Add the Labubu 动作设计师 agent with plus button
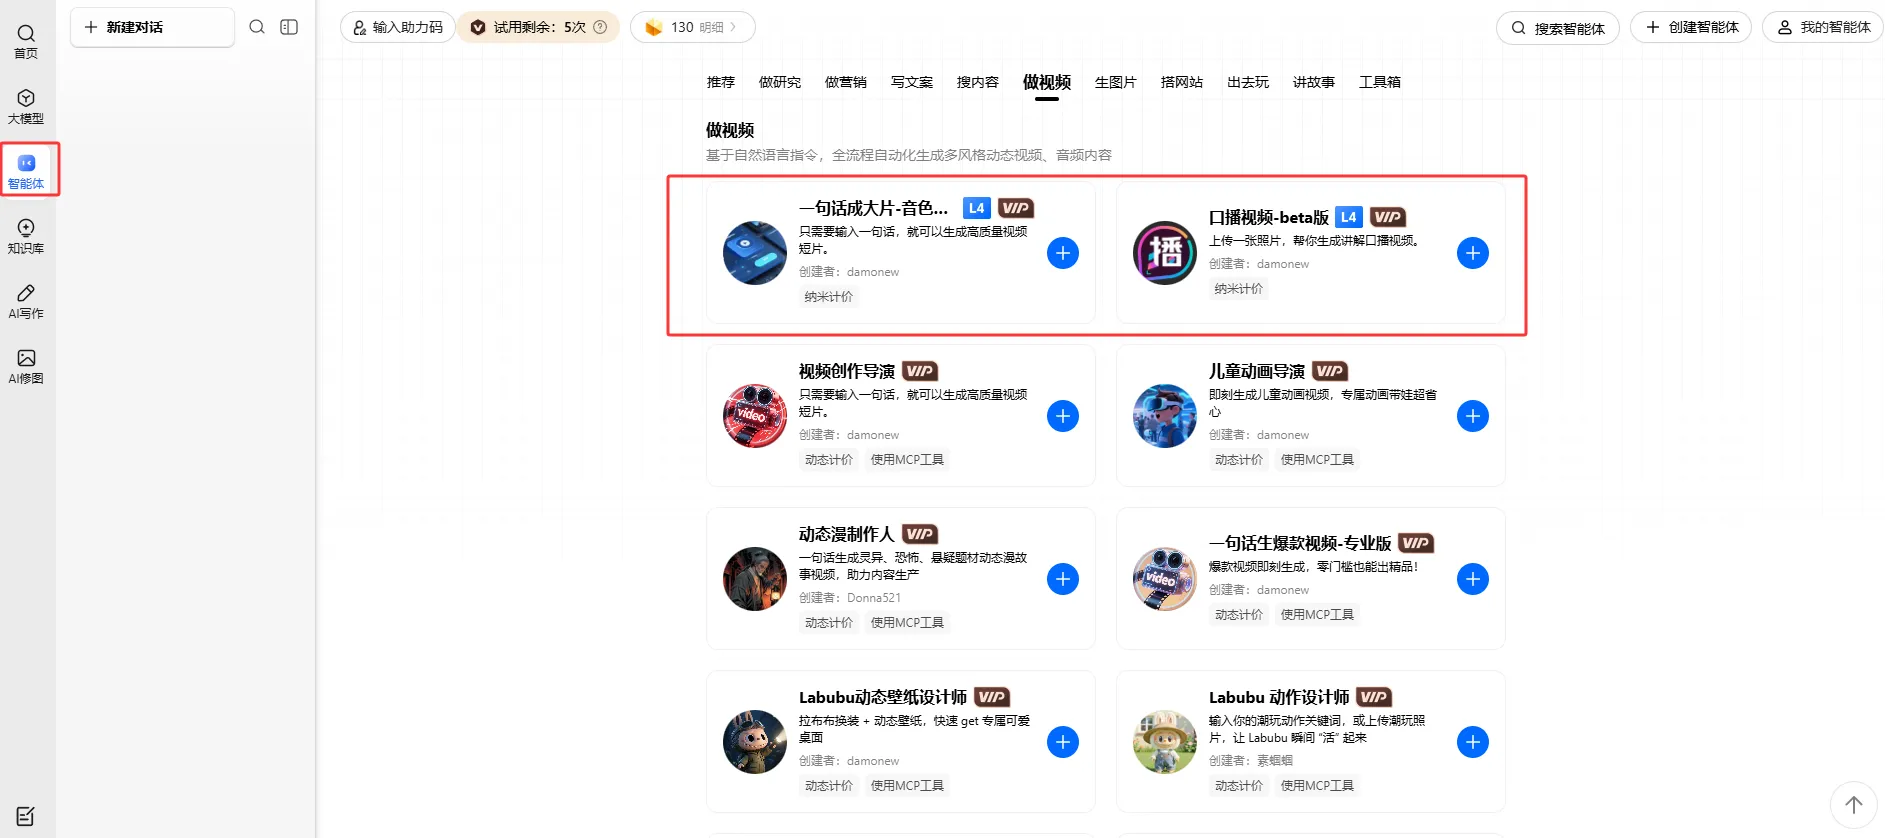Viewport: 1885px width, 838px height. (1473, 742)
